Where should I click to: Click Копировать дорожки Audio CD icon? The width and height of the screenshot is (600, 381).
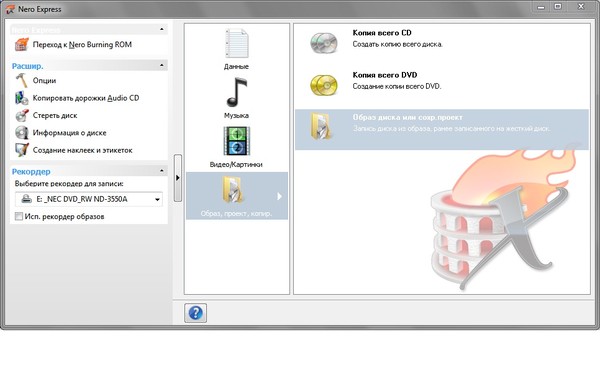(x=21, y=98)
